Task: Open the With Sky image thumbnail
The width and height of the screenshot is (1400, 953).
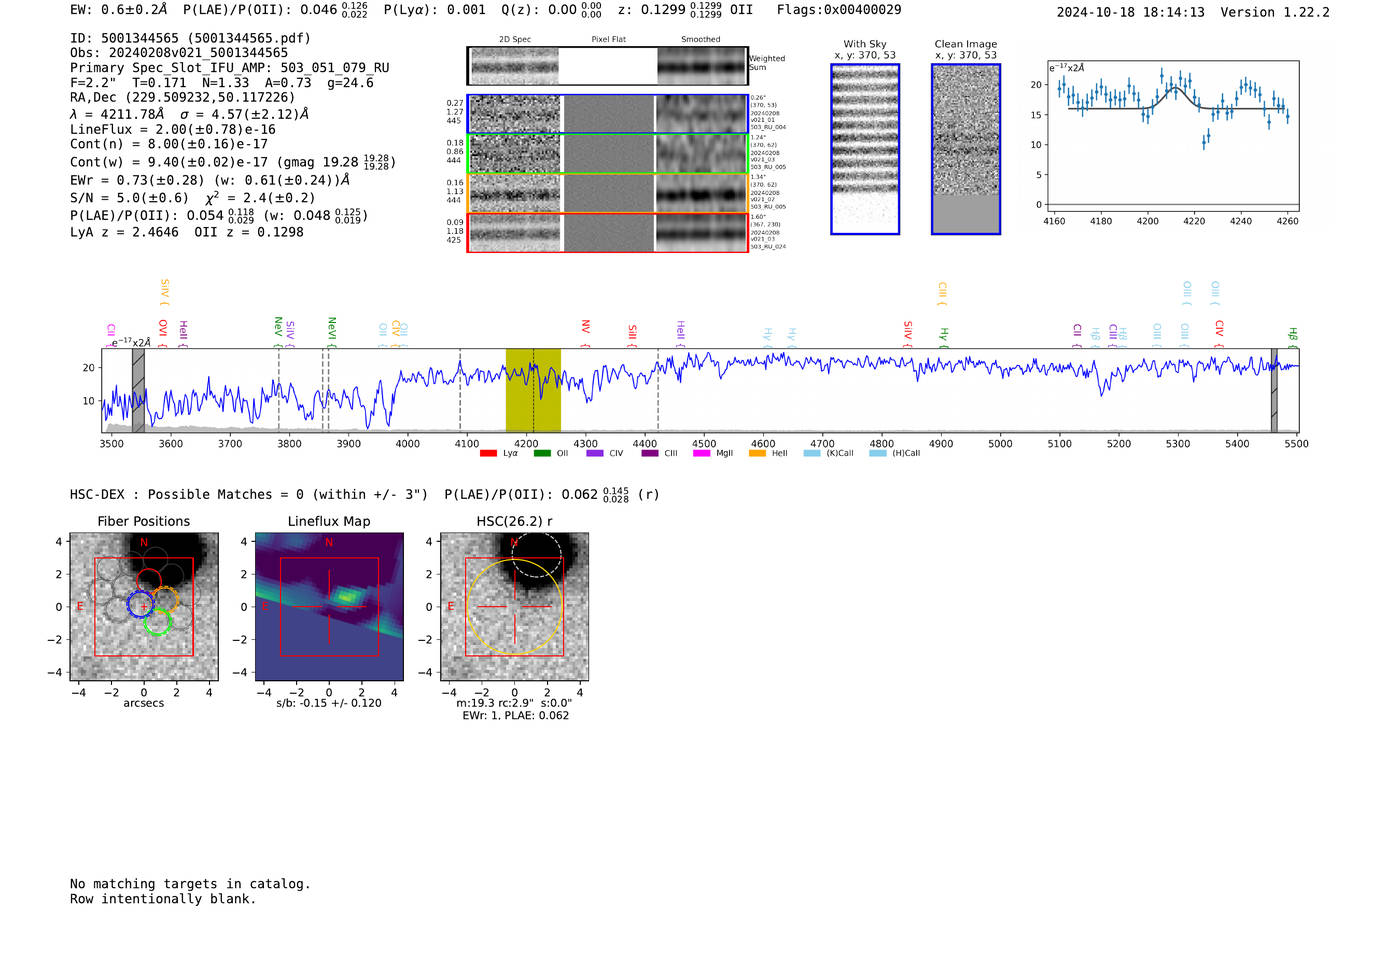Action: click(865, 149)
